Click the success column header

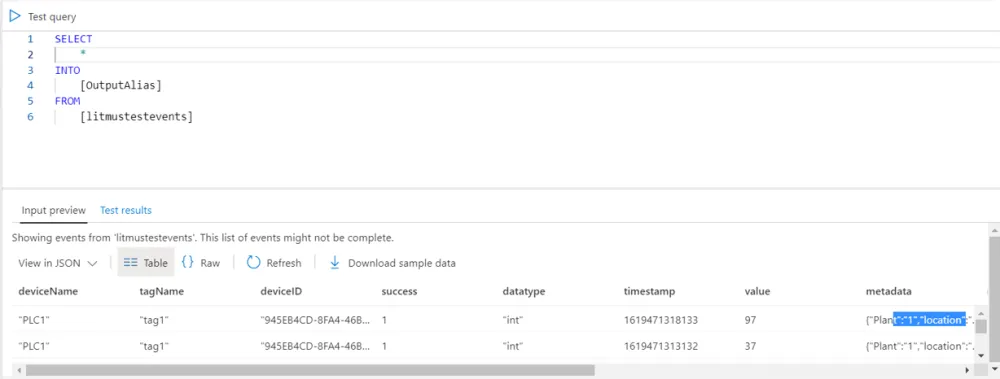tap(399, 291)
